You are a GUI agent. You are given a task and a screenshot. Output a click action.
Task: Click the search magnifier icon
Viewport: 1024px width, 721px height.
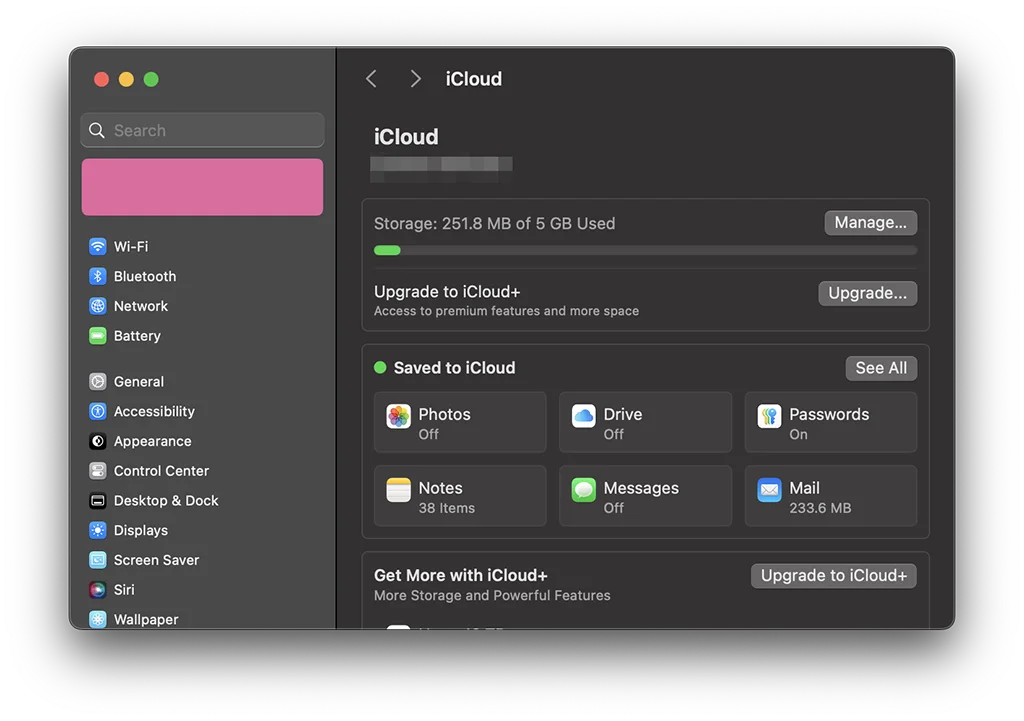[97, 130]
